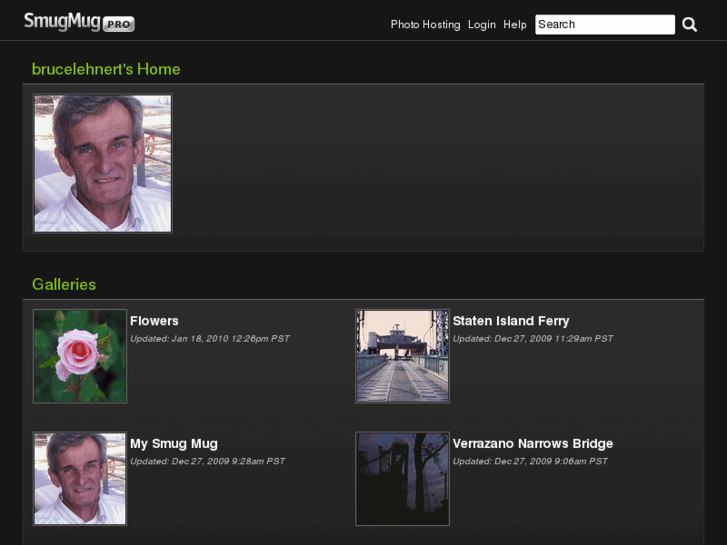Click the Verrazano Narrows Bridge title
The height and width of the screenshot is (545, 727).
532,443
